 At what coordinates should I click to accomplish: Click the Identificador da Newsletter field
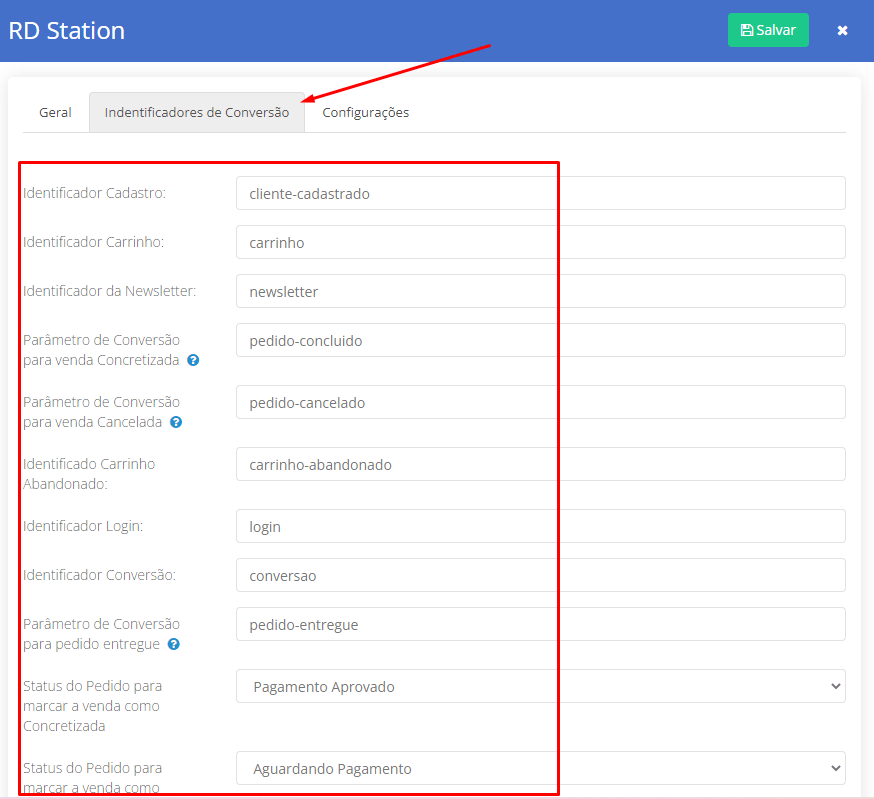(541, 292)
